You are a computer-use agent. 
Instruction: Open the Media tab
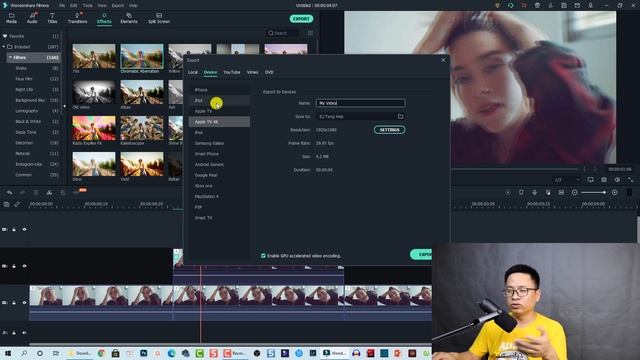click(x=11, y=18)
